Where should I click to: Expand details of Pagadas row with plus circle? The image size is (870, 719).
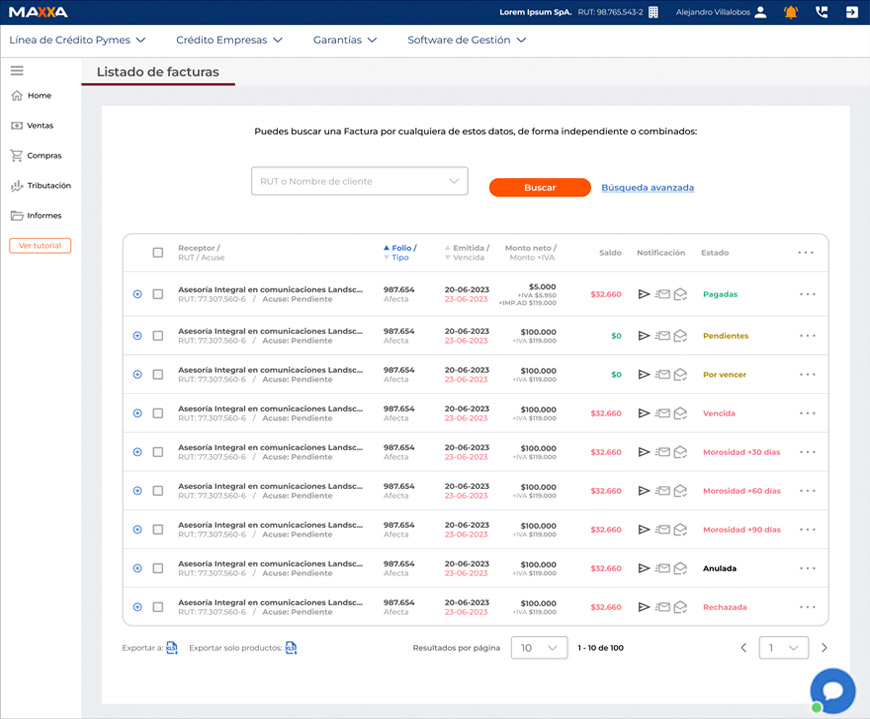138,294
